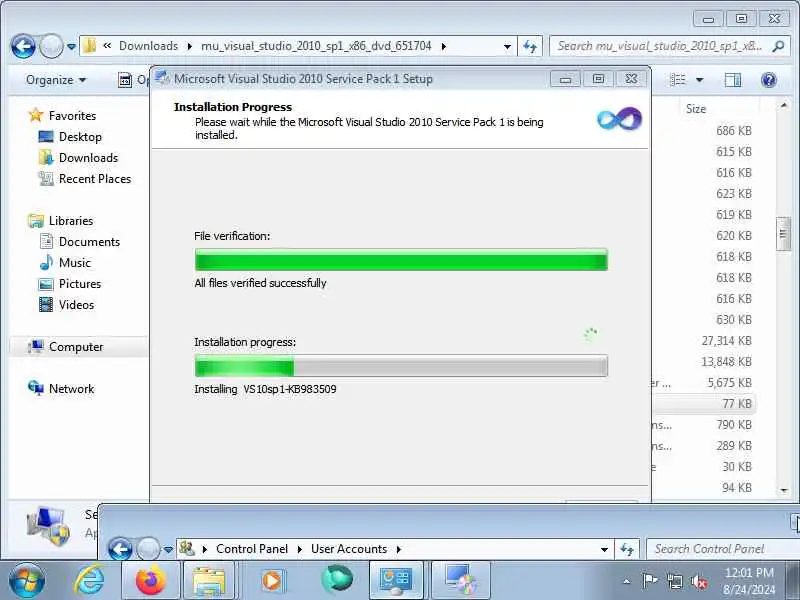Open recent pages dropdown in Control Panel window
The height and width of the screenshot is (600, 800).
(x=168, y=549)
